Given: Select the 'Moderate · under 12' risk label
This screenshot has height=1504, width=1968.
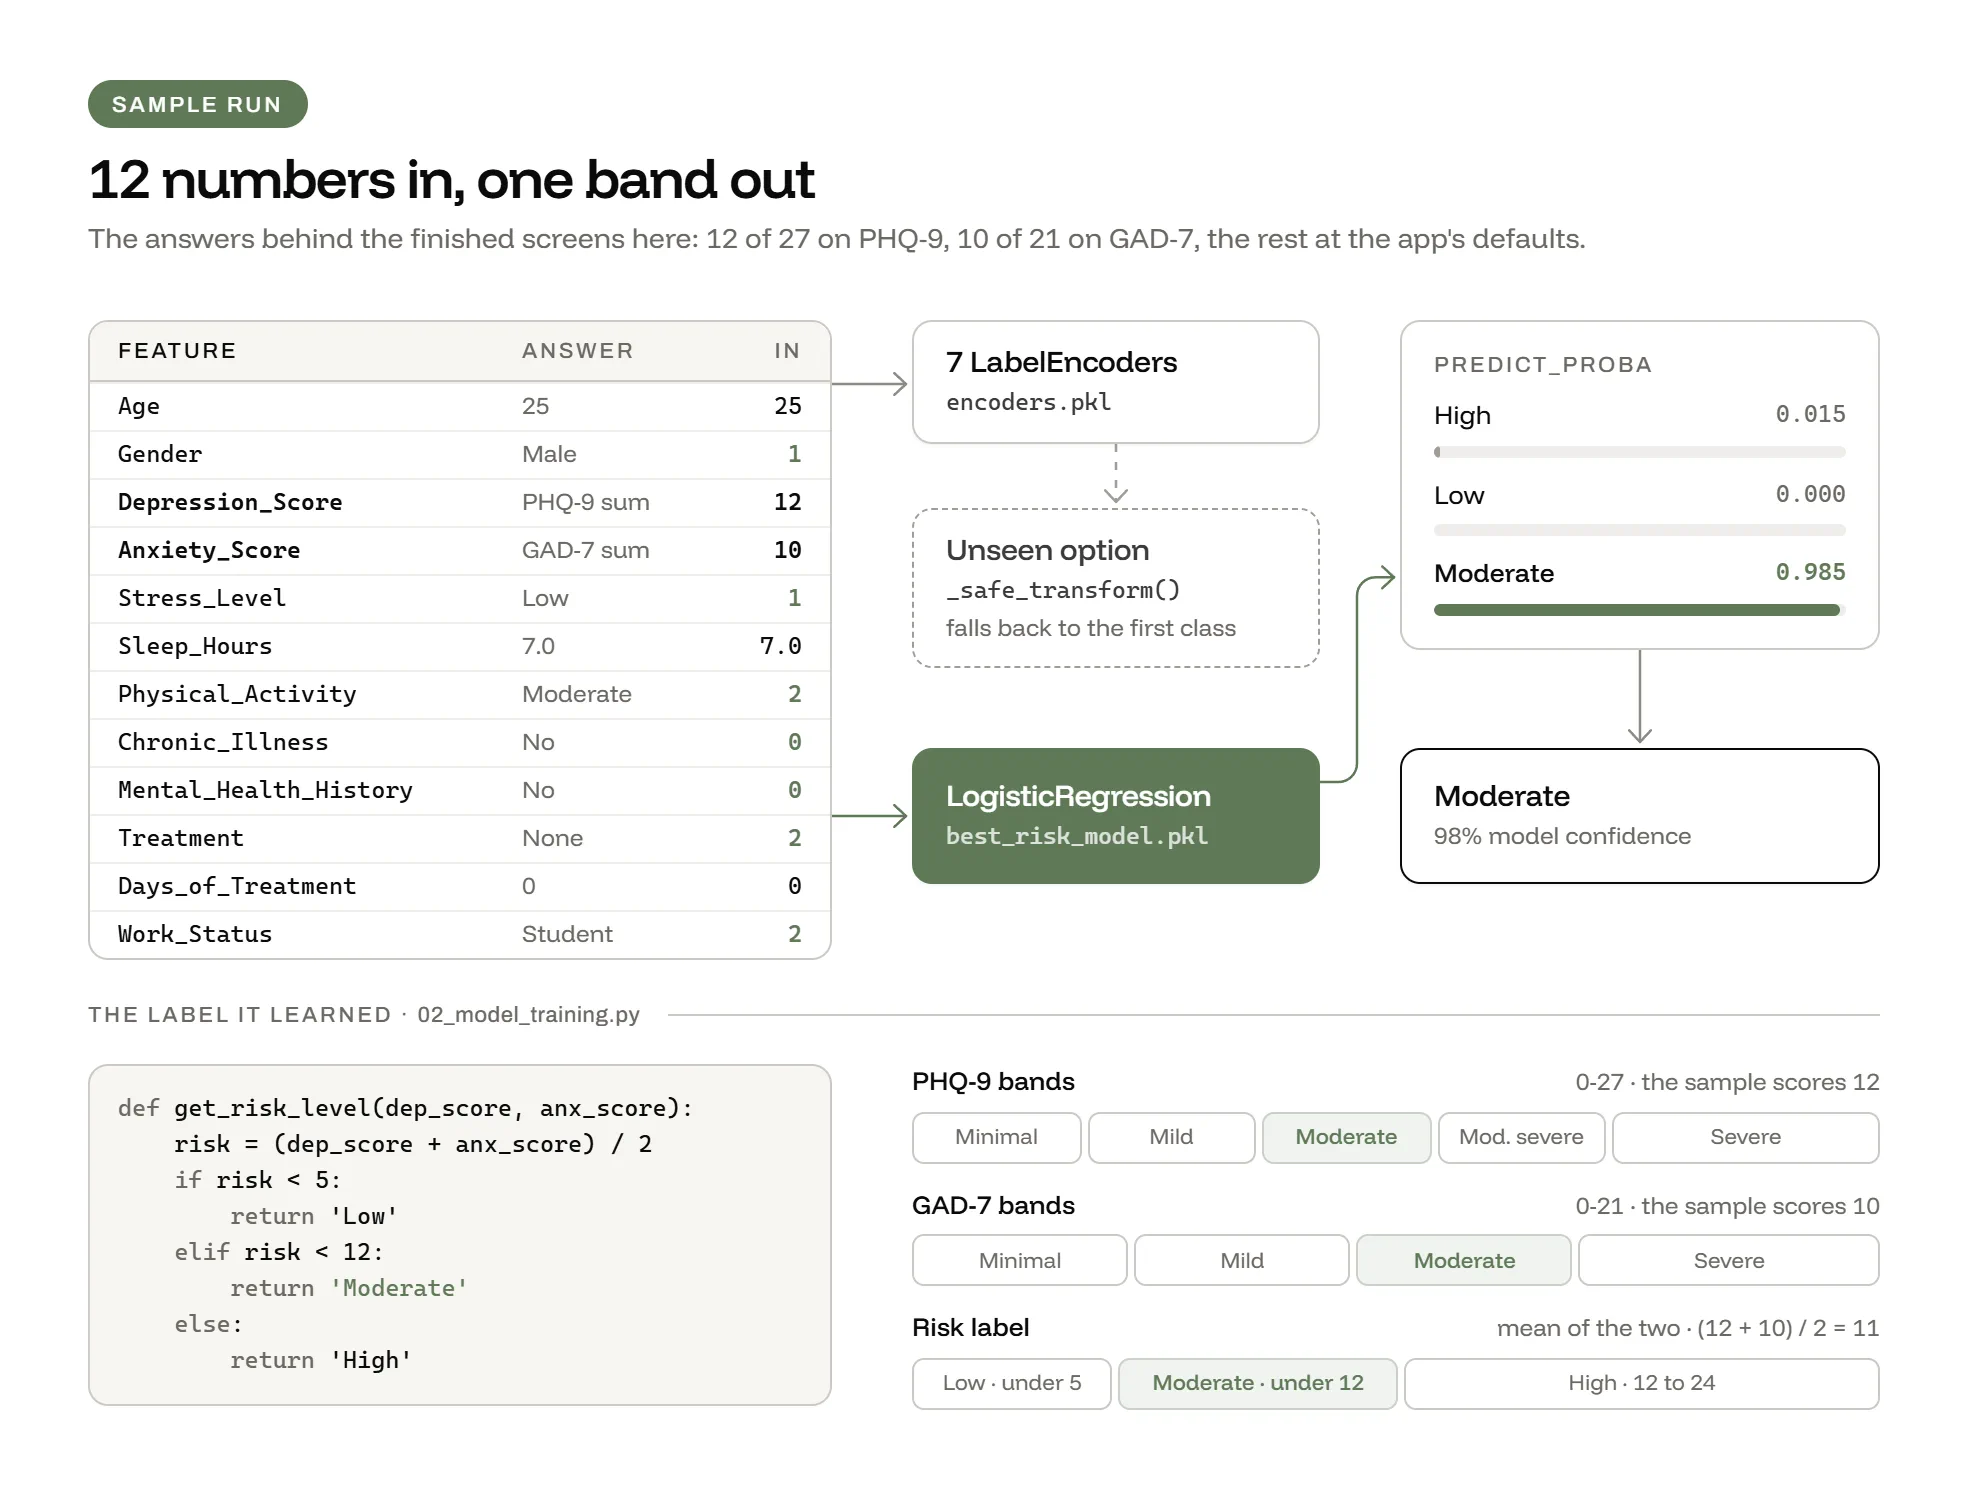Looking at the screenshot, I should [1257, 1383].
